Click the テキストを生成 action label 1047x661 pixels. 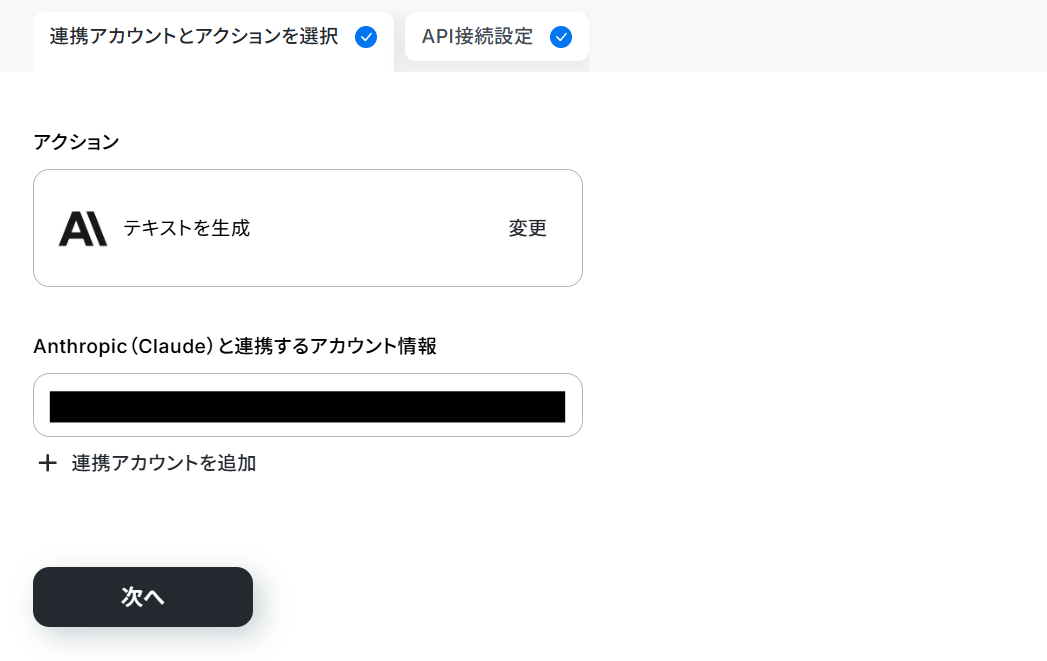[x=186, y=228]
